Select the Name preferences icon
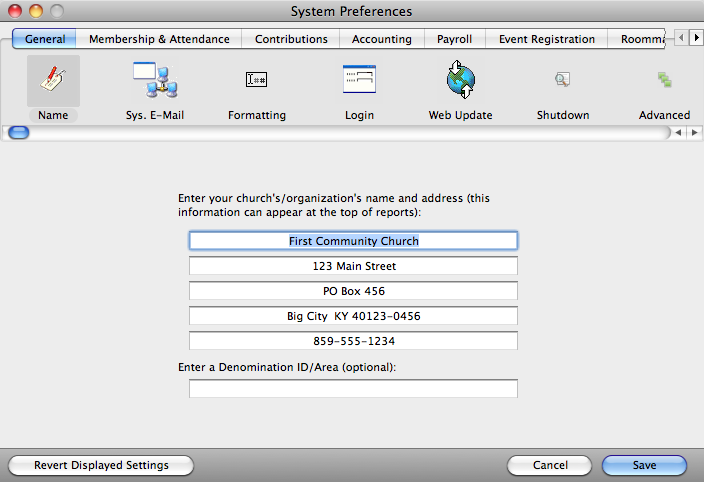704x482 pixels. 53,82
